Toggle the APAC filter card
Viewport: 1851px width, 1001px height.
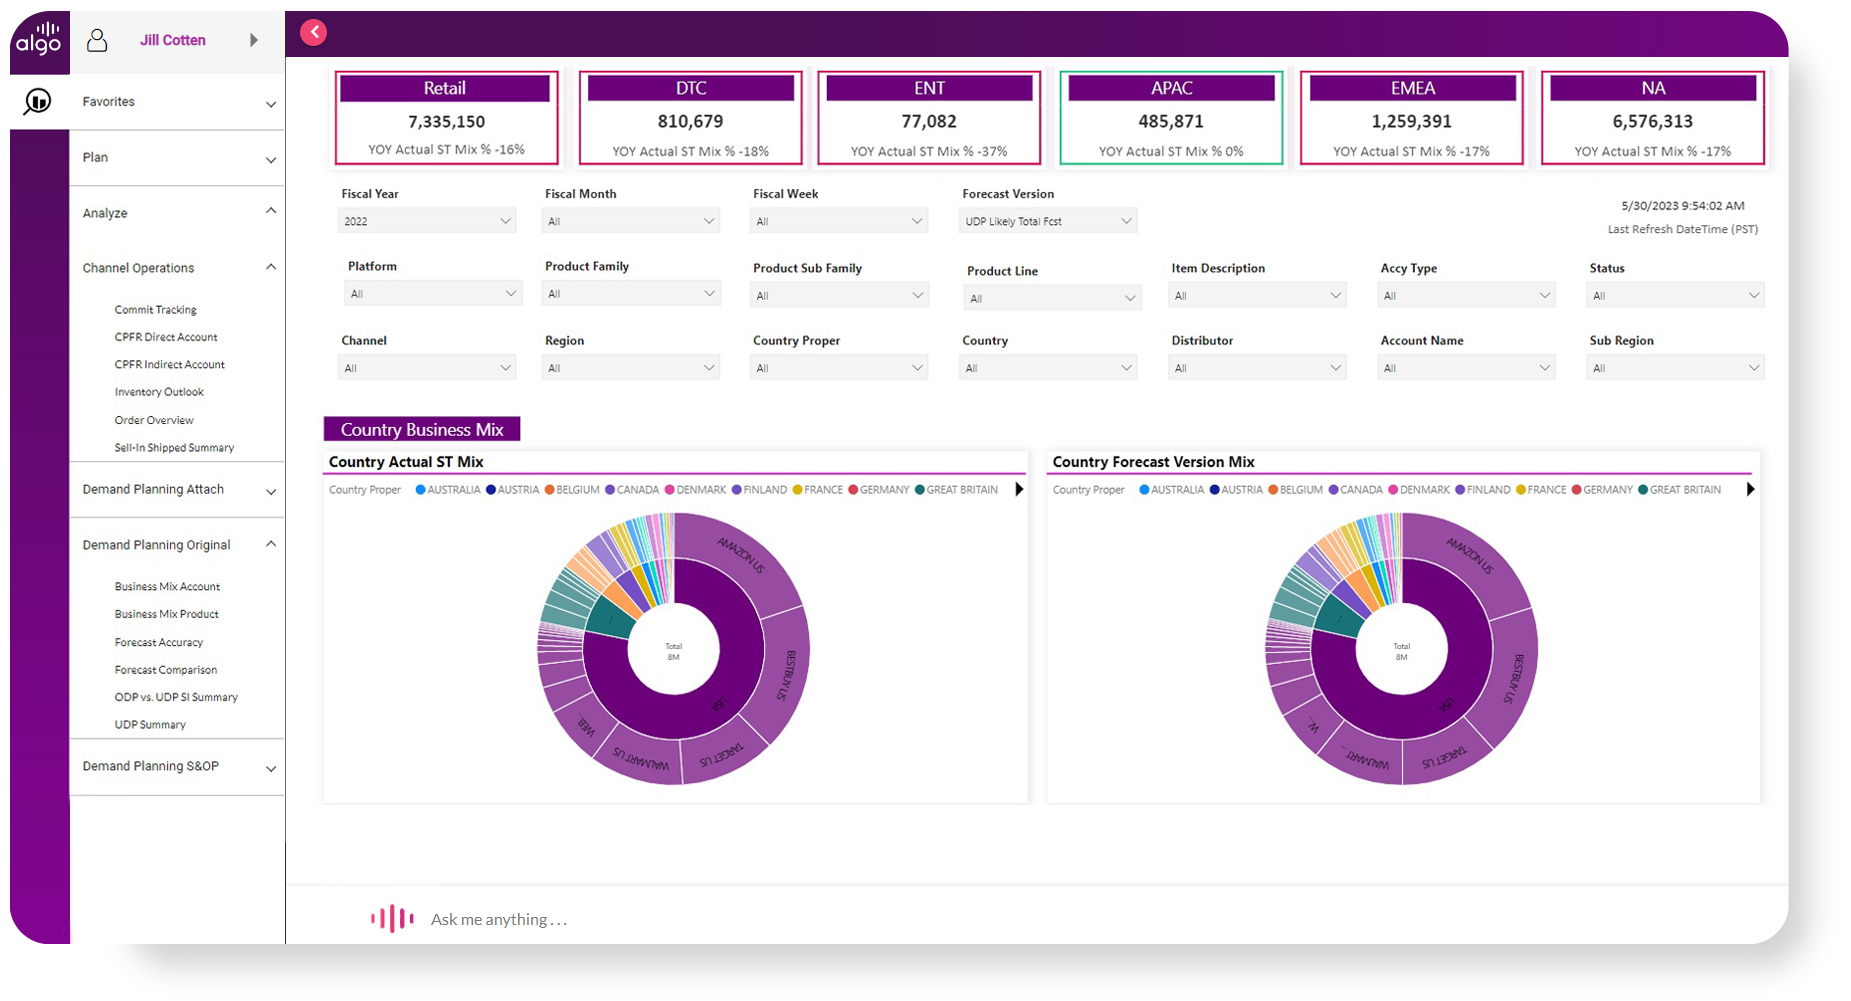(1171, 117)
